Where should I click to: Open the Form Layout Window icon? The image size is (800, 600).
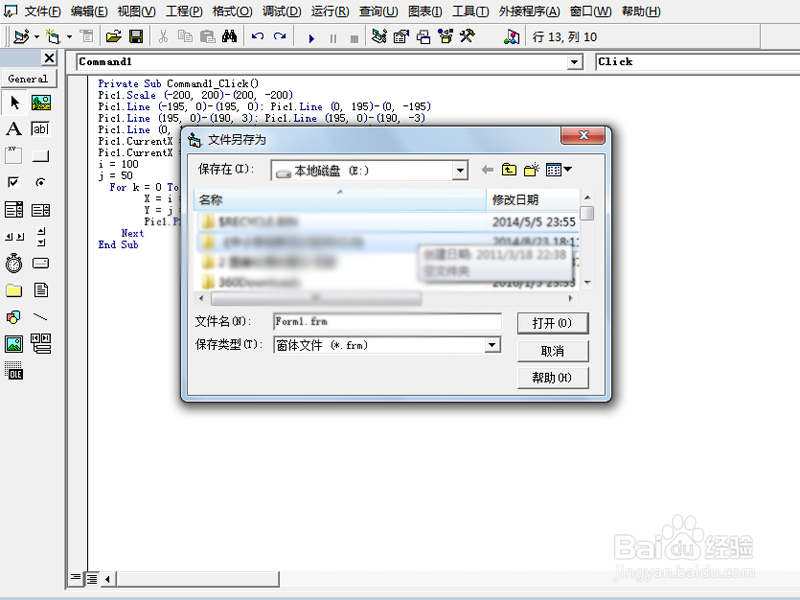[423, 37]
